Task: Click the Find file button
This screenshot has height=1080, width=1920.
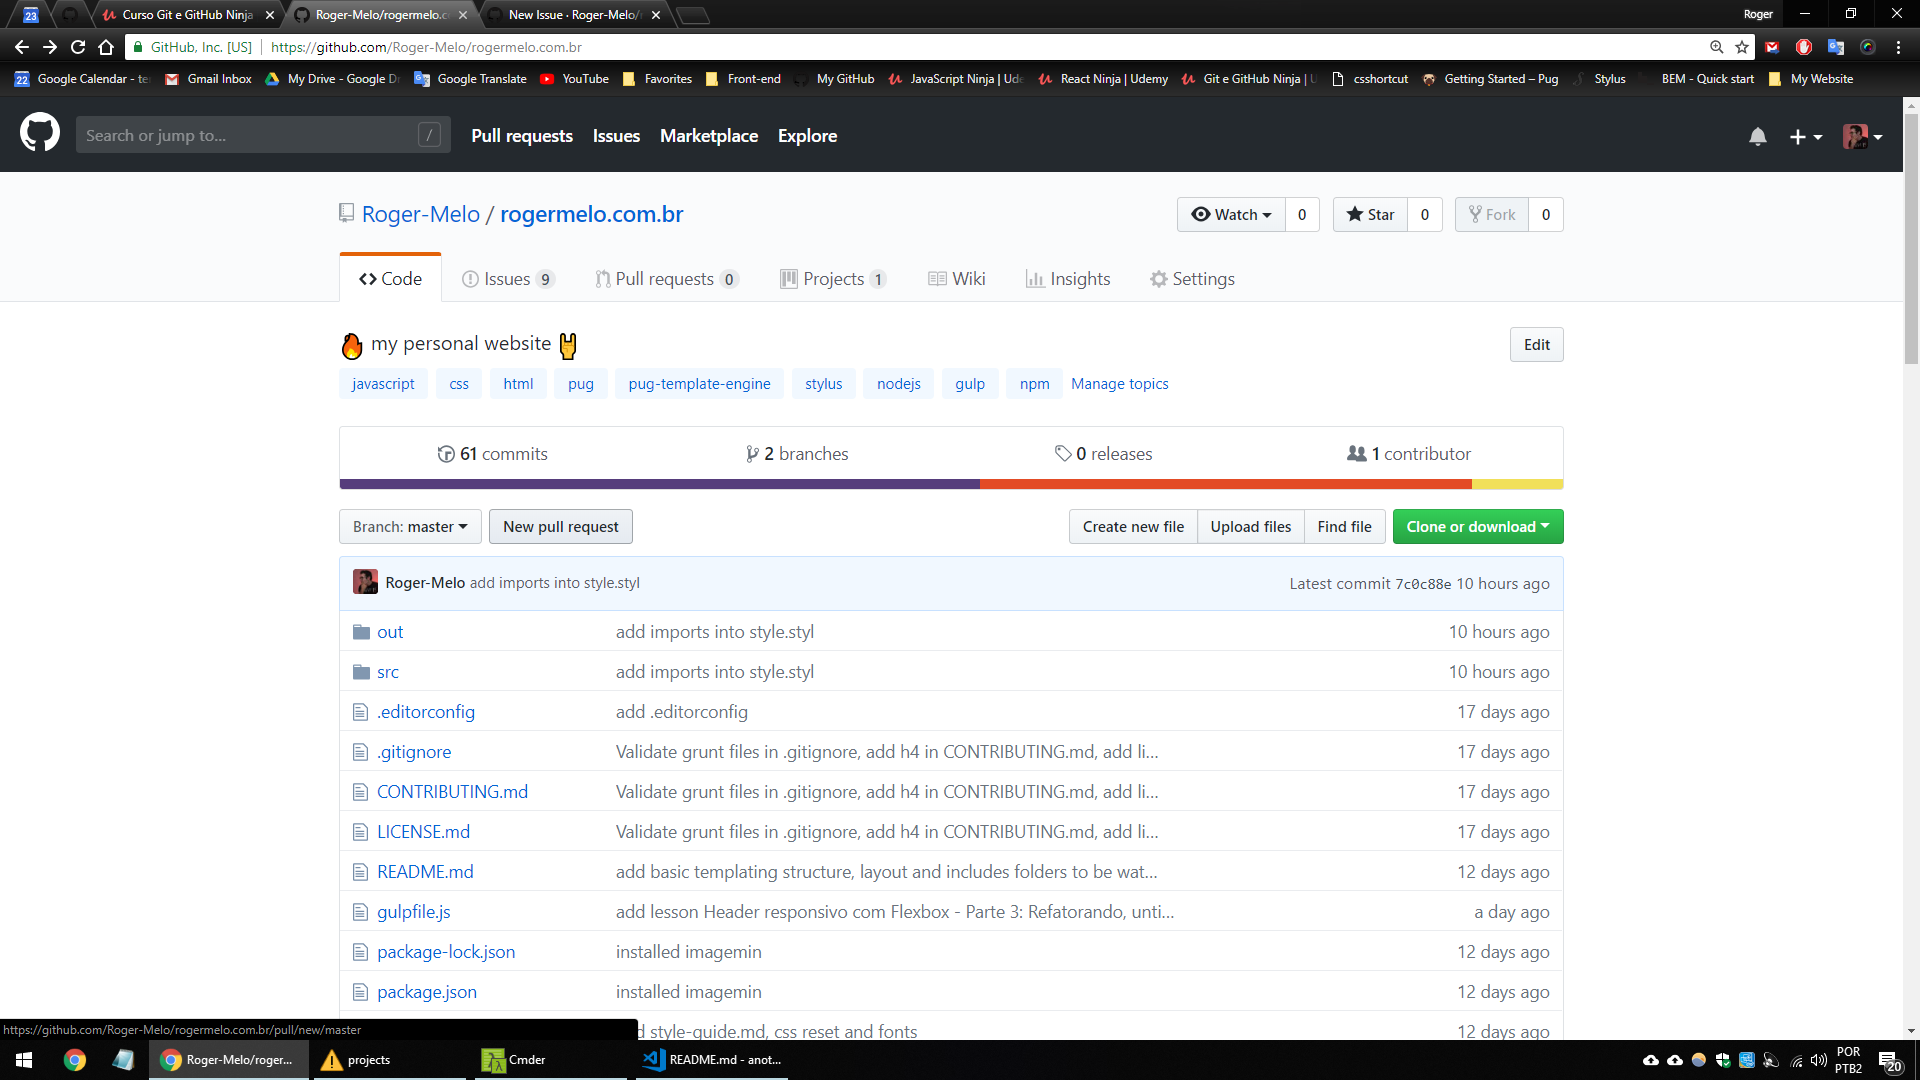Action: point(1344,526)
